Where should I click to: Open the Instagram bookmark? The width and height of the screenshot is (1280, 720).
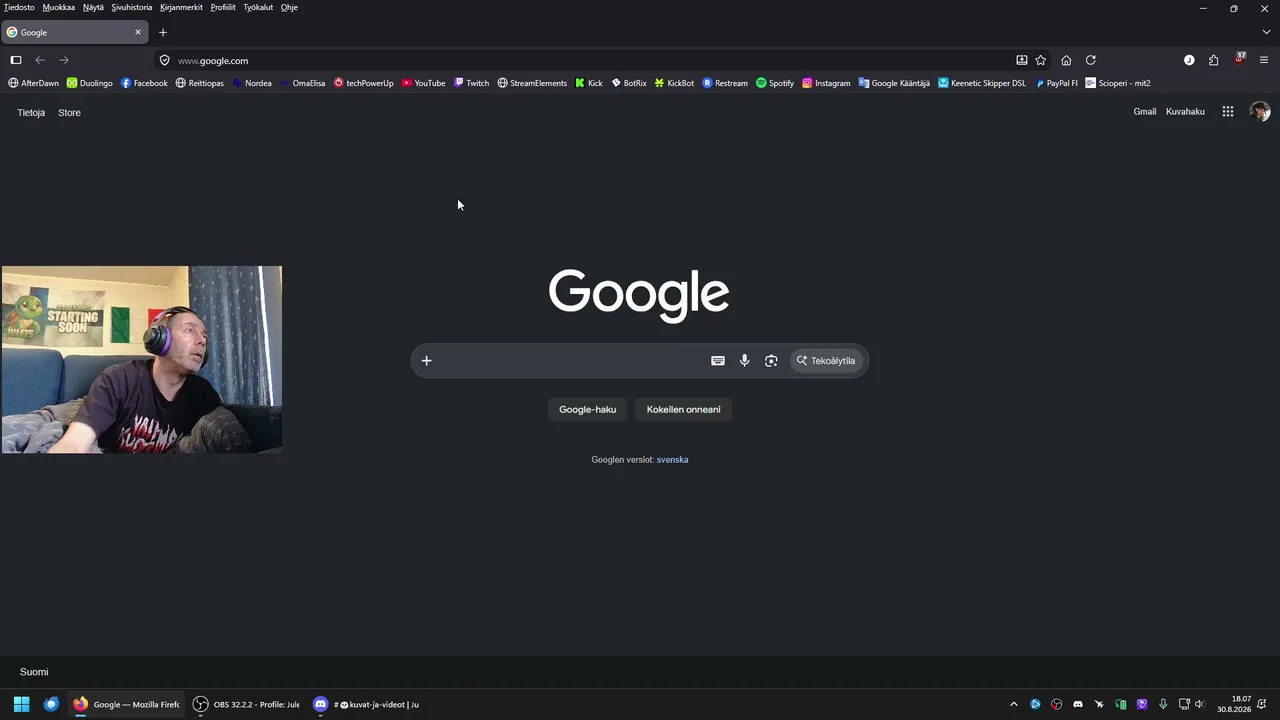coord(826,83)
